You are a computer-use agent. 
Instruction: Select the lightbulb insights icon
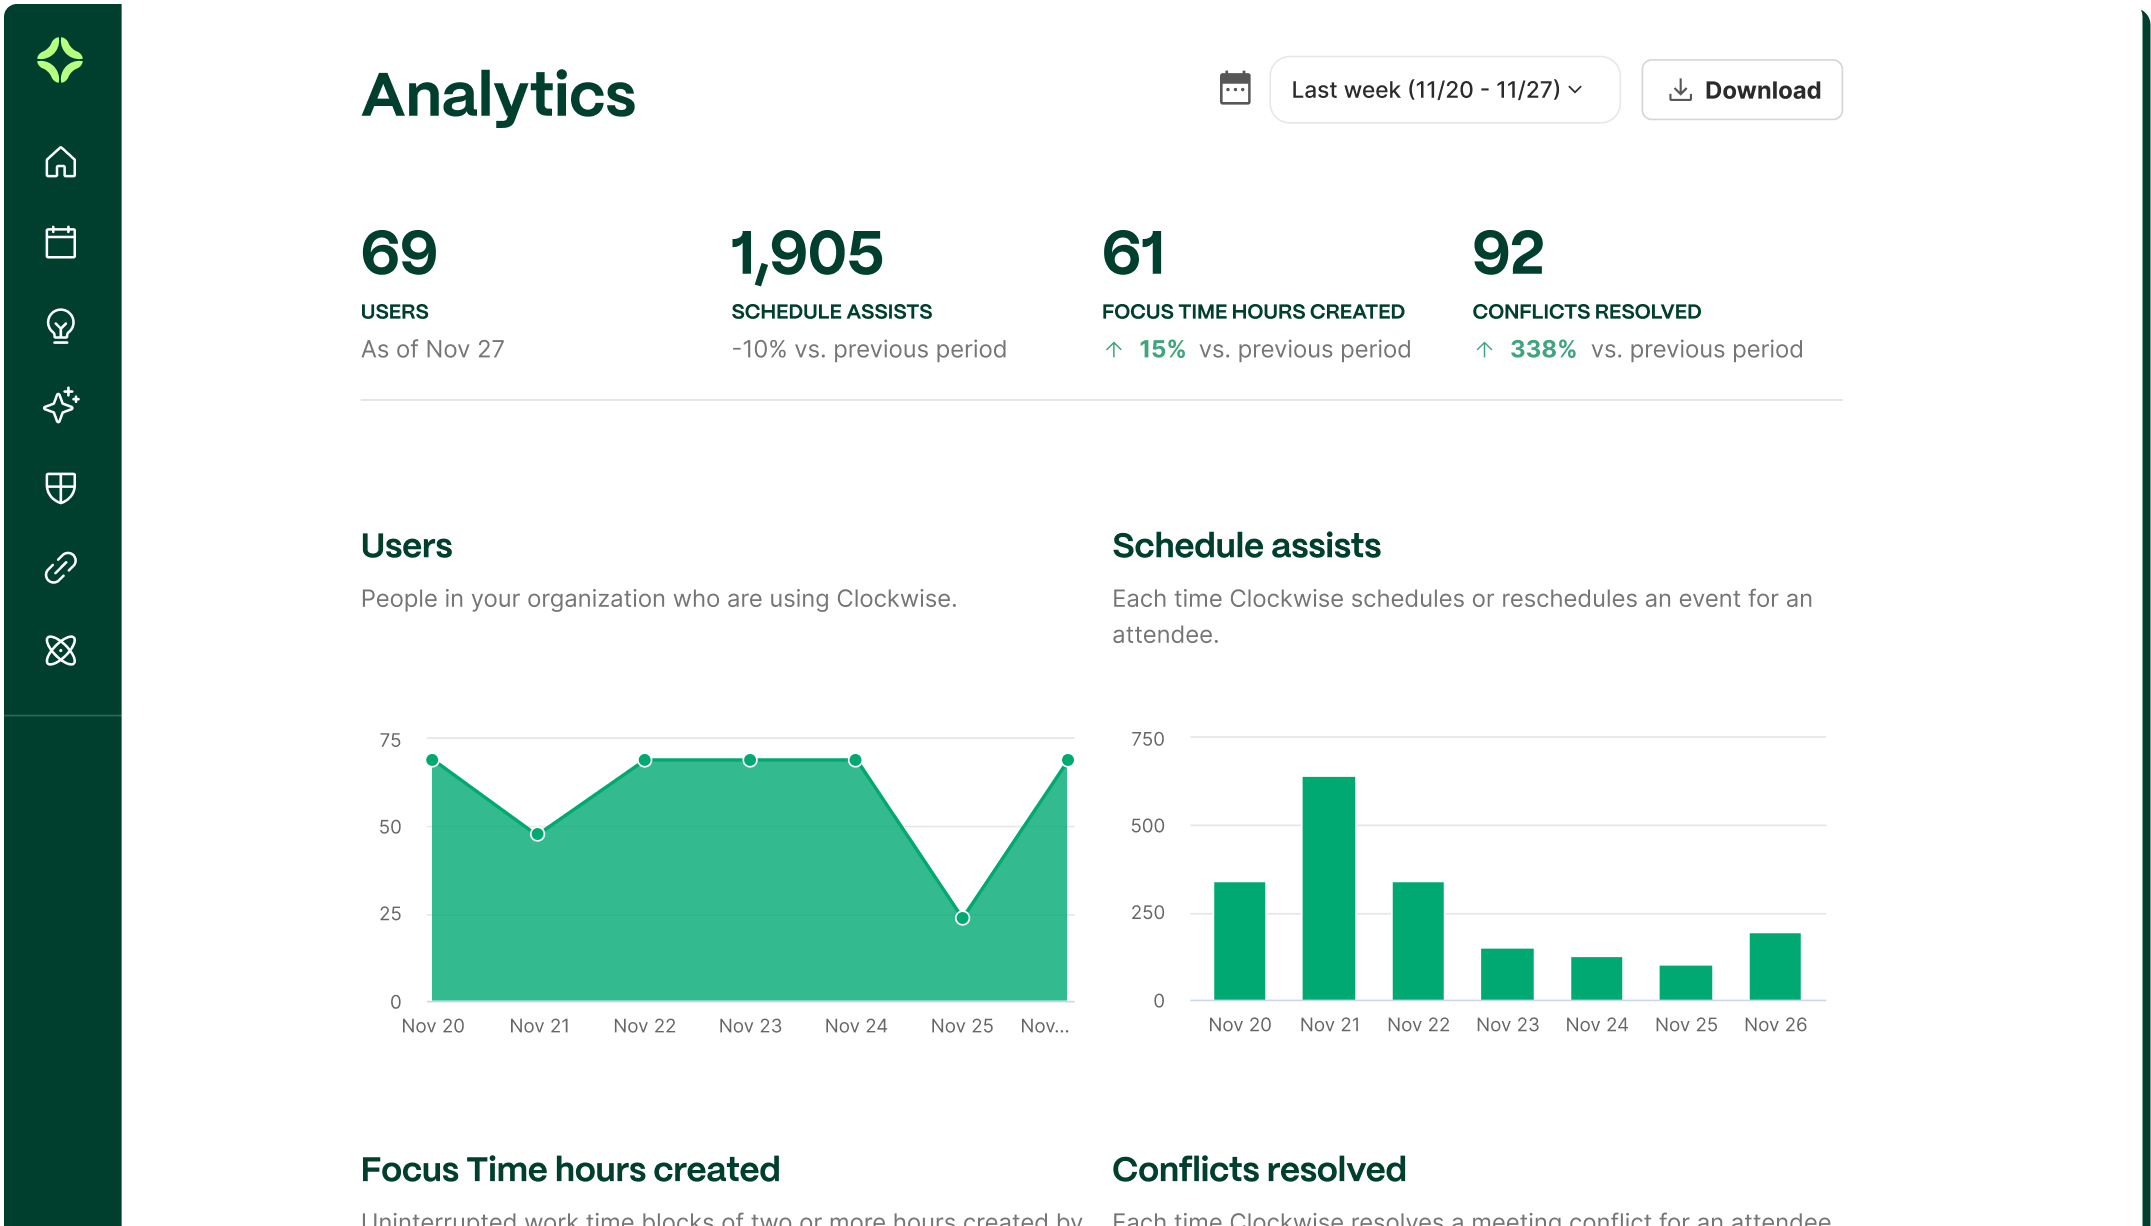coord(61,326)
